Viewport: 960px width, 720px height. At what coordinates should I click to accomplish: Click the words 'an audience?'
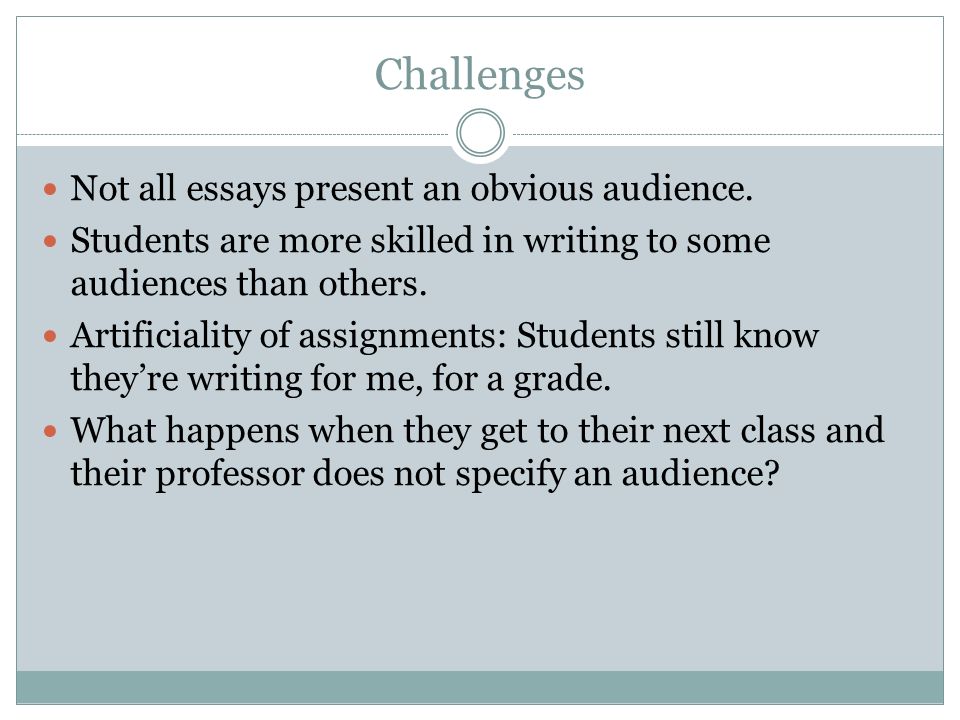(x=677, y=474)
